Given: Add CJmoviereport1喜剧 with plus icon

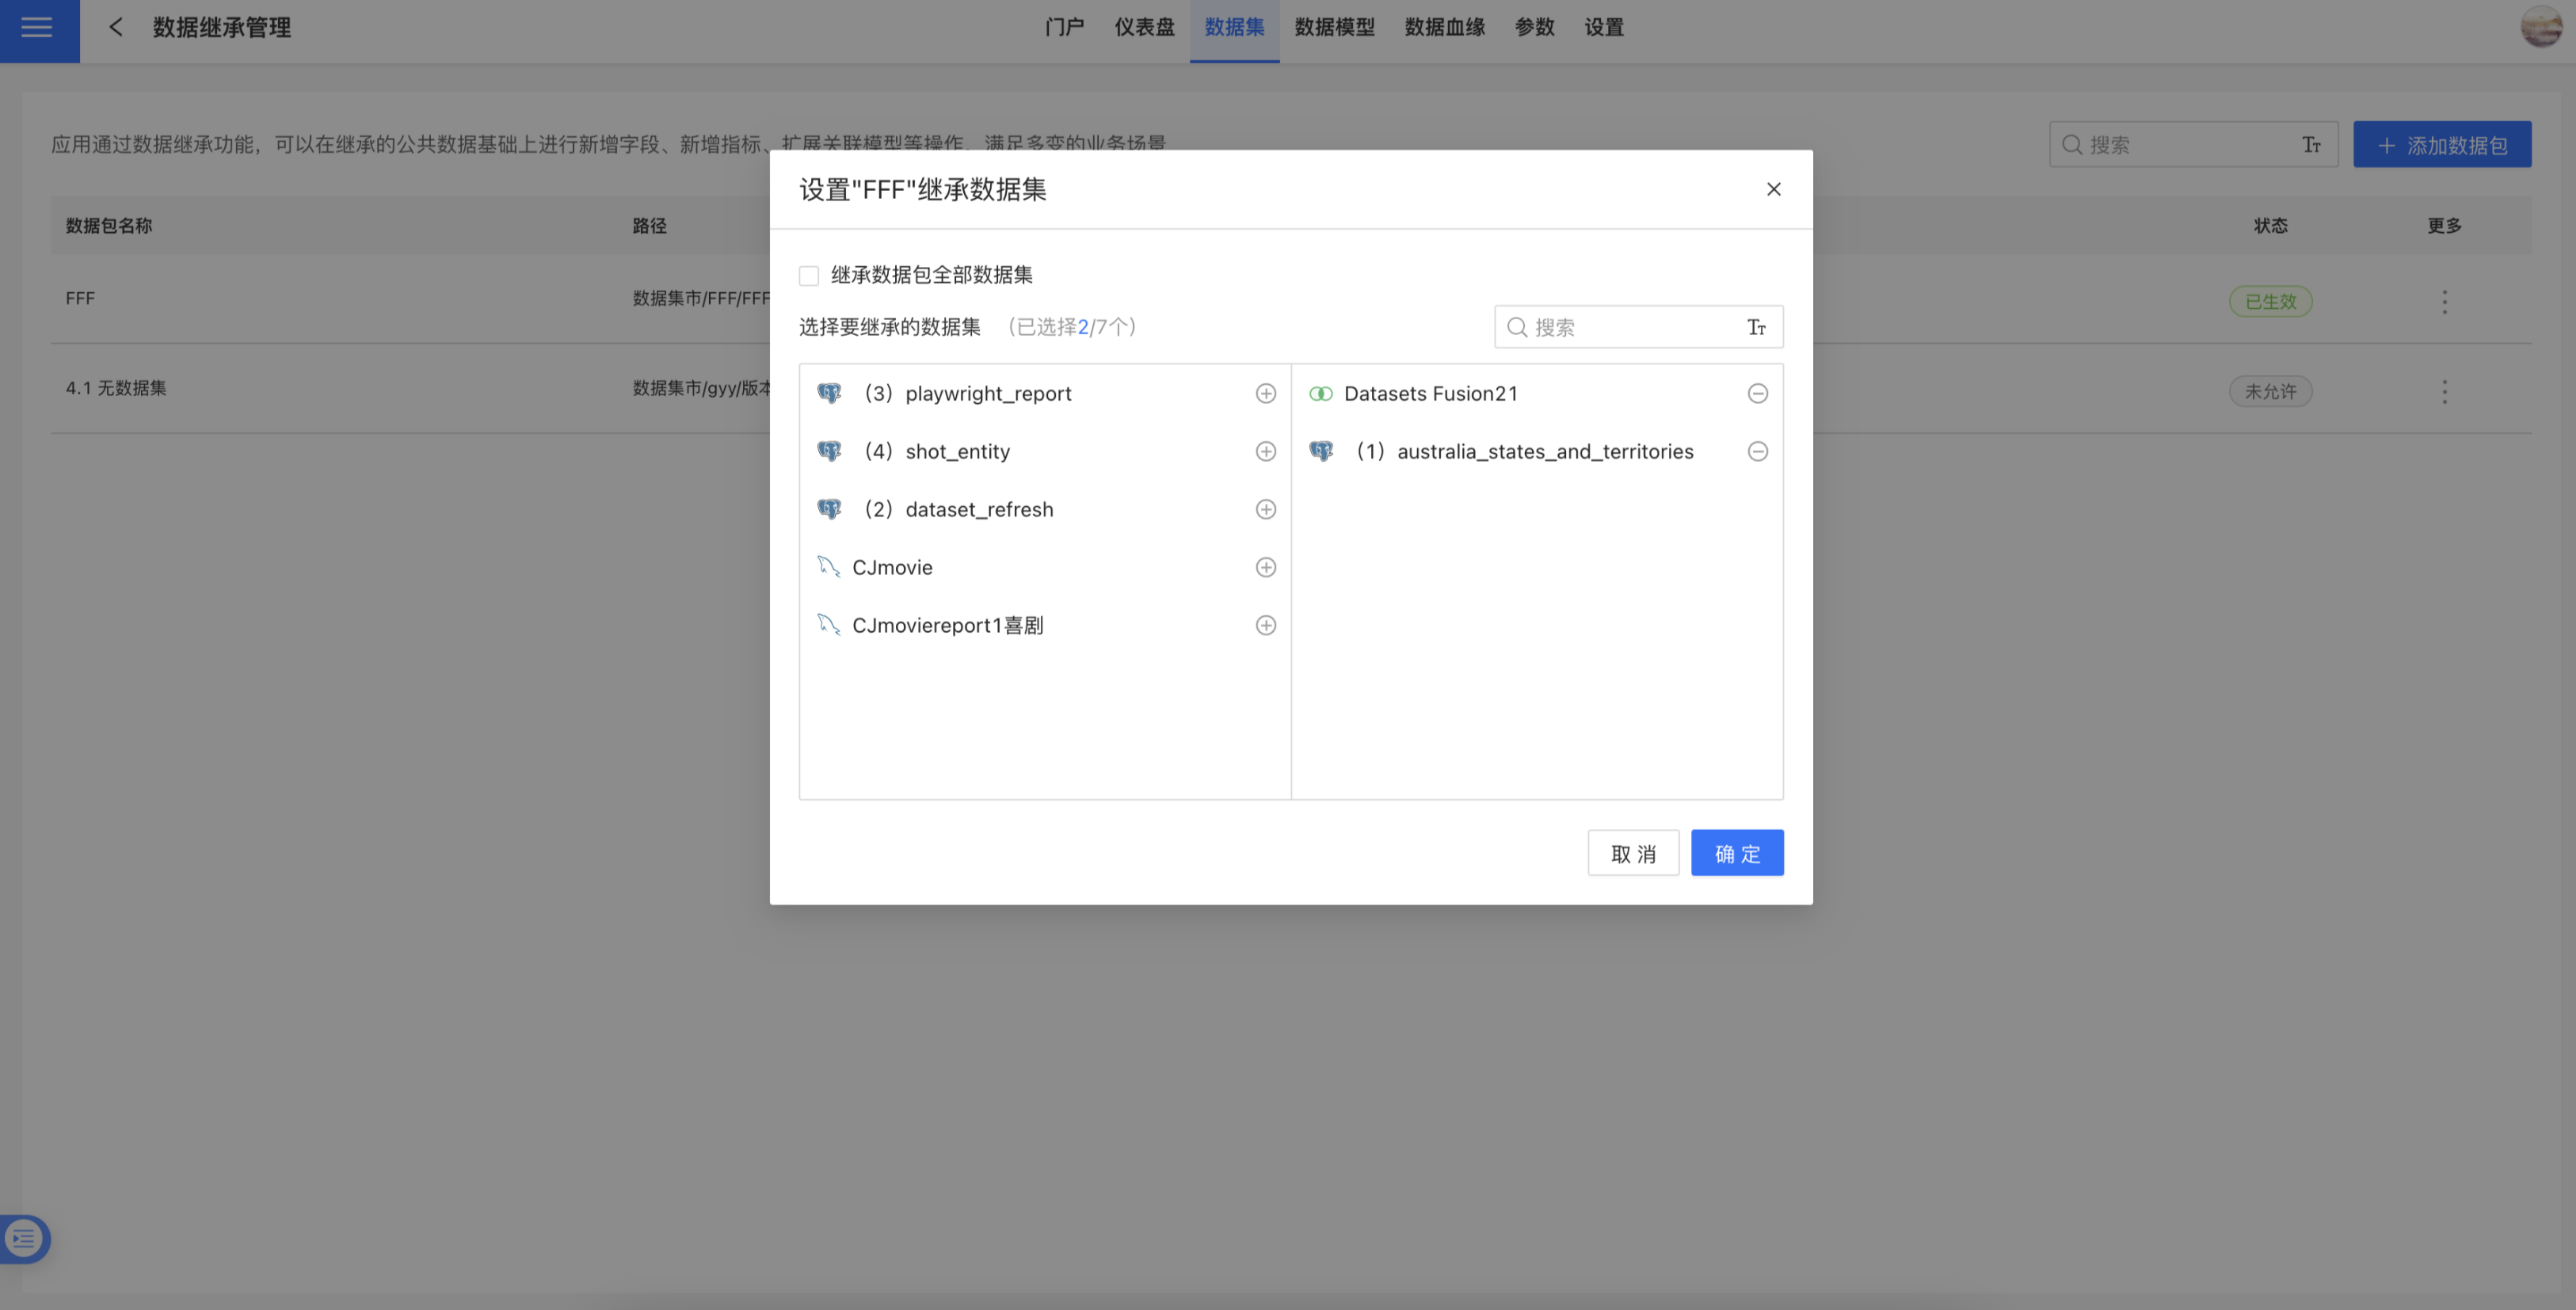Looking at the screenshot, I should (1265, 625).
